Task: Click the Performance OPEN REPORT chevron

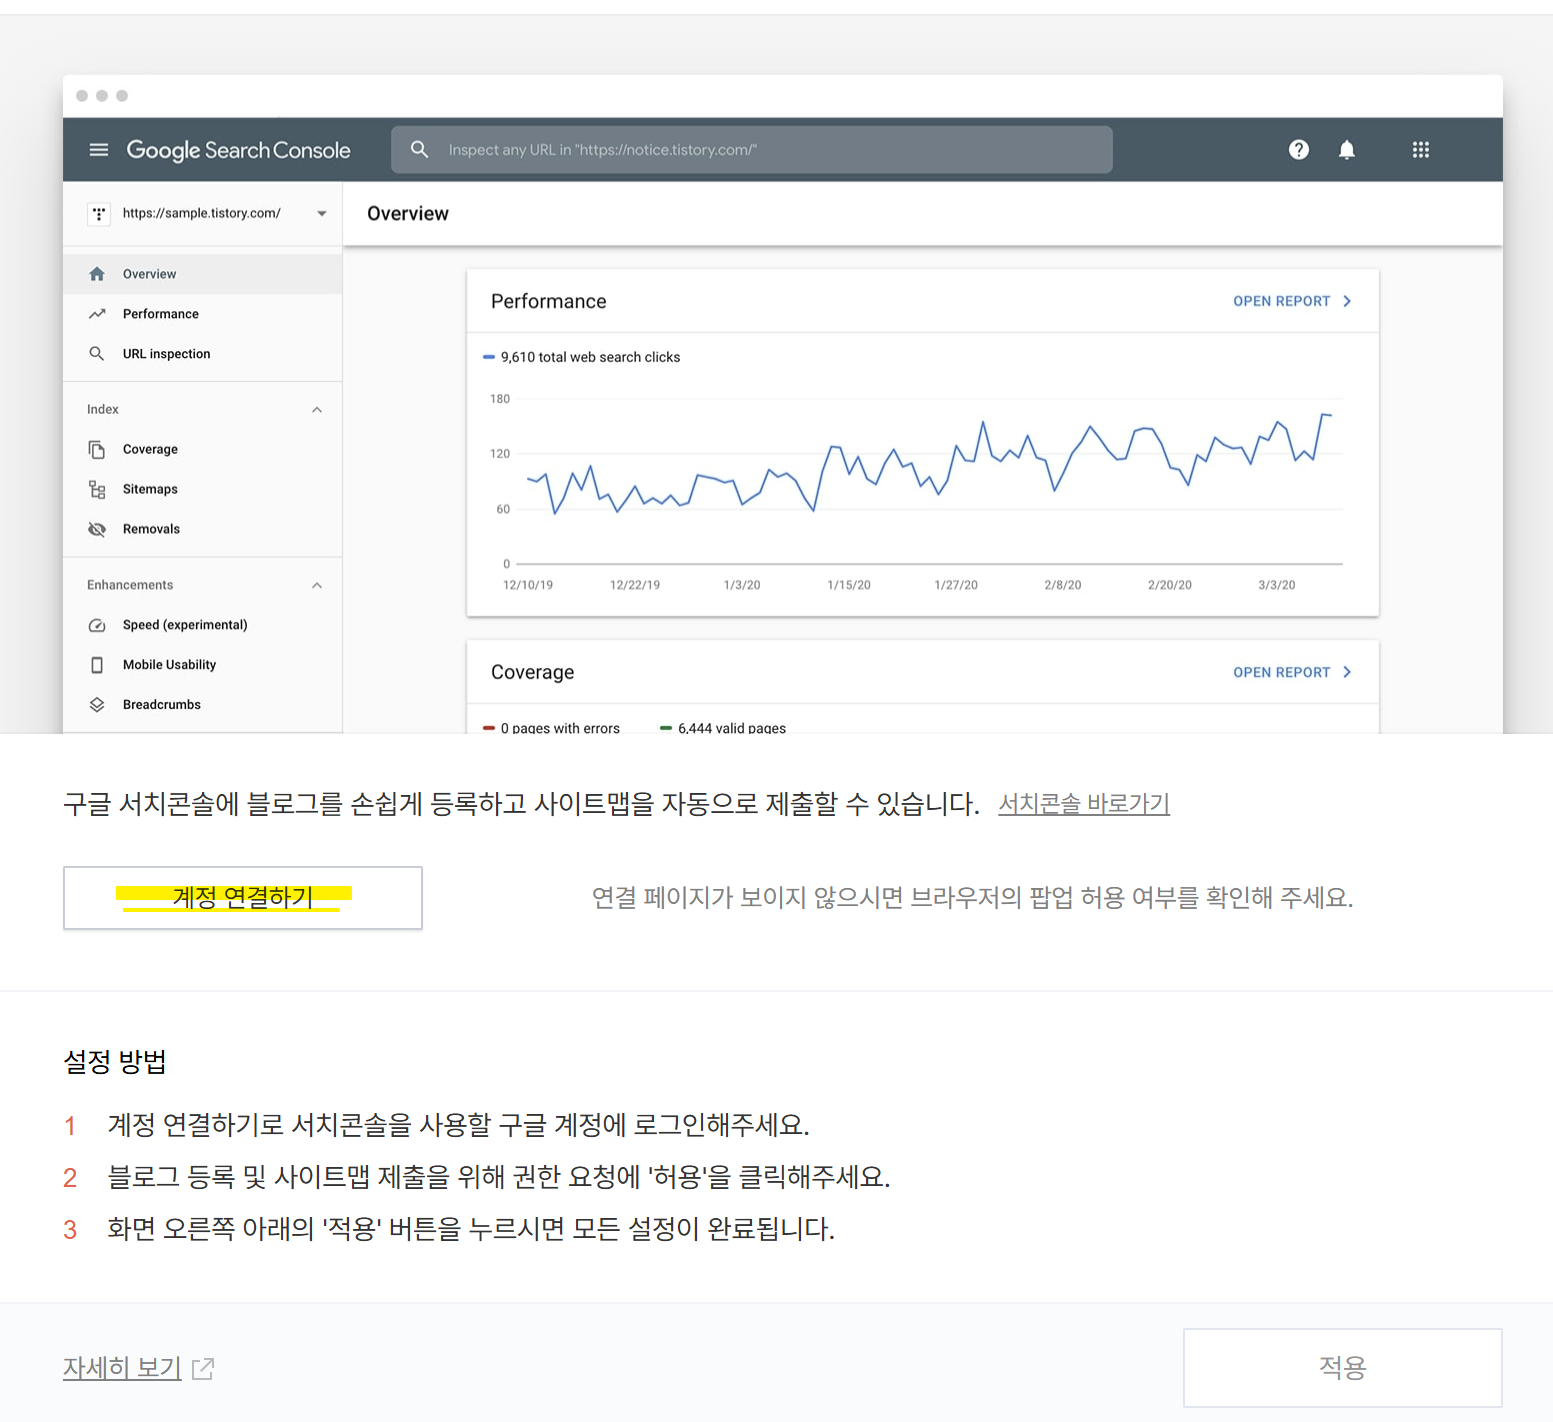Action: pyautogui.click(x=1347, y=301)
